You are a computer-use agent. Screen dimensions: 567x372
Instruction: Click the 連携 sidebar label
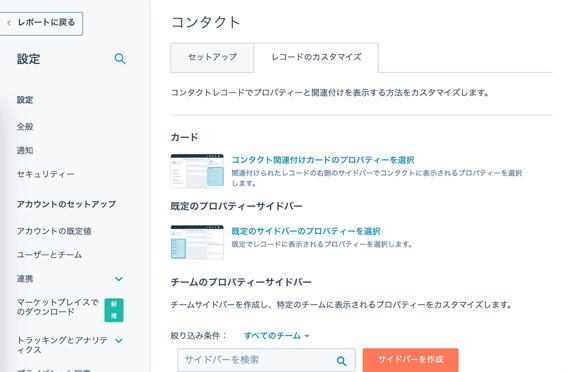pyautogui.click(x=25, y=279)
